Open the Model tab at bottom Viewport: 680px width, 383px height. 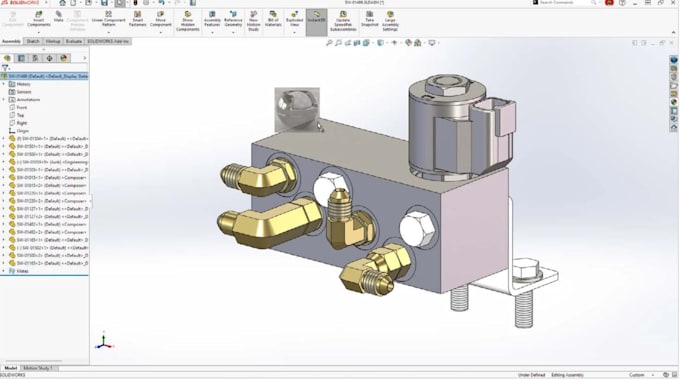tap(11, 368)
